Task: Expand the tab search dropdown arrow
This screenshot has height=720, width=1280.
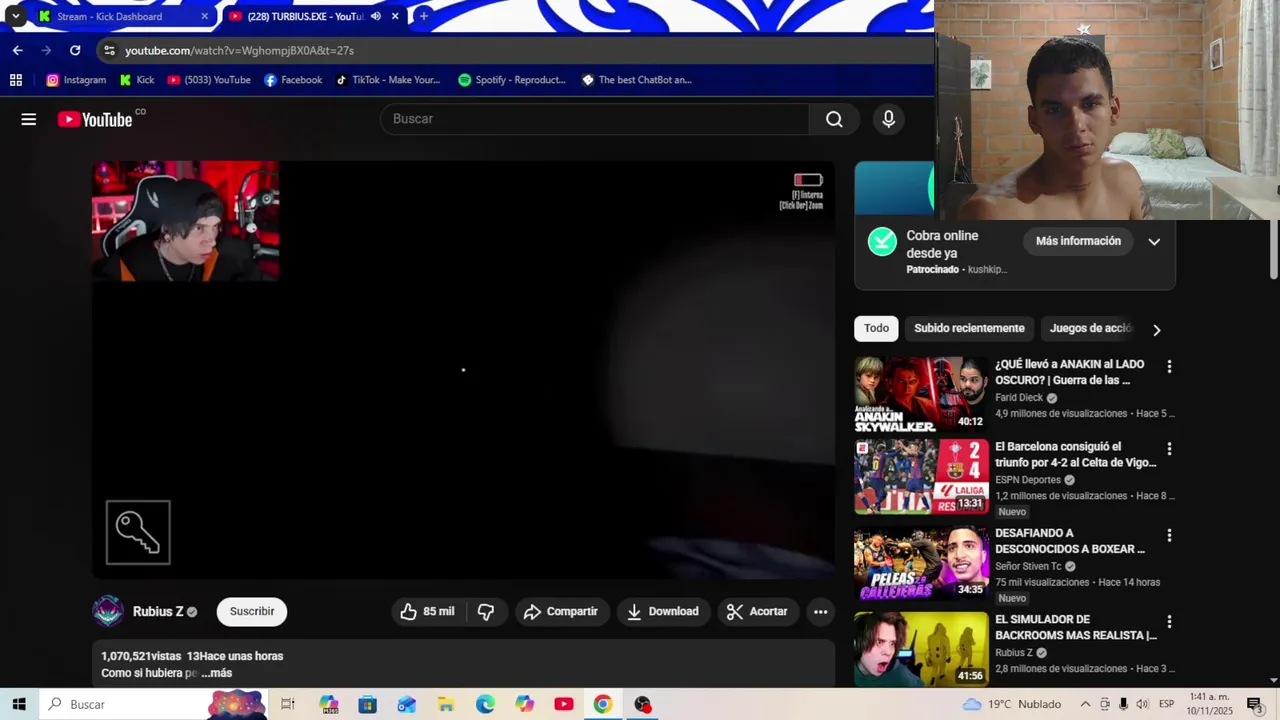Action: click(16, 16)
